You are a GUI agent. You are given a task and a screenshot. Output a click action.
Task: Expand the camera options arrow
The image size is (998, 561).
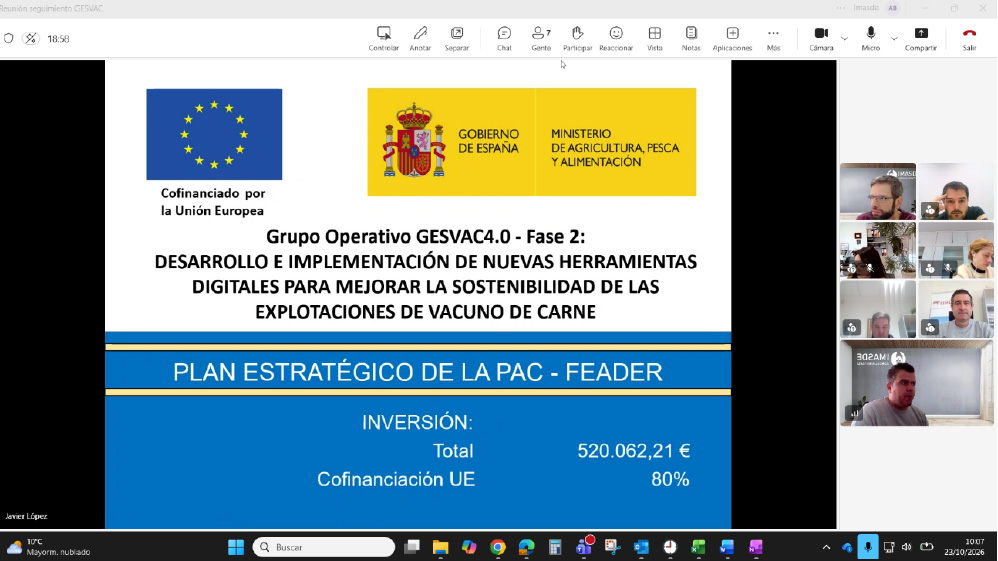(x=844, y=39)
